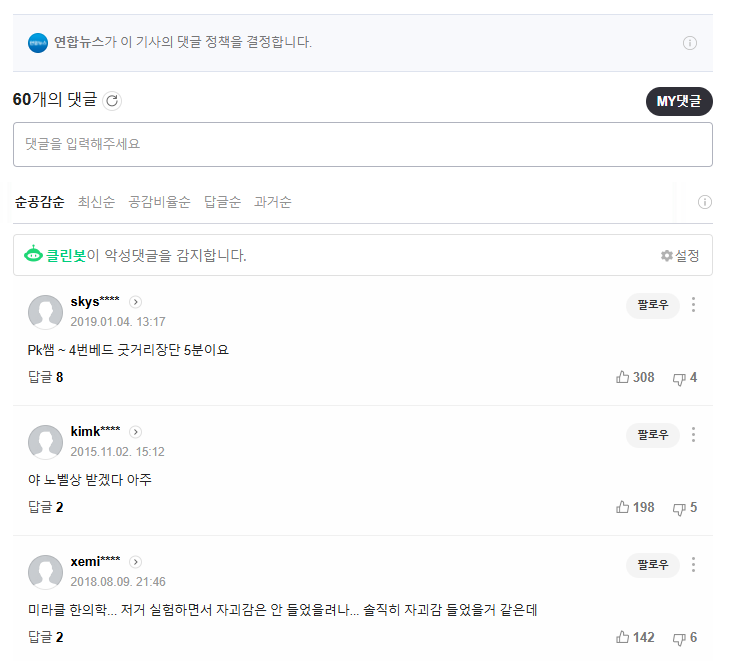731x661 pixels.
Task: Show 8 replies to skys**** comment
Action: [45, 377]
